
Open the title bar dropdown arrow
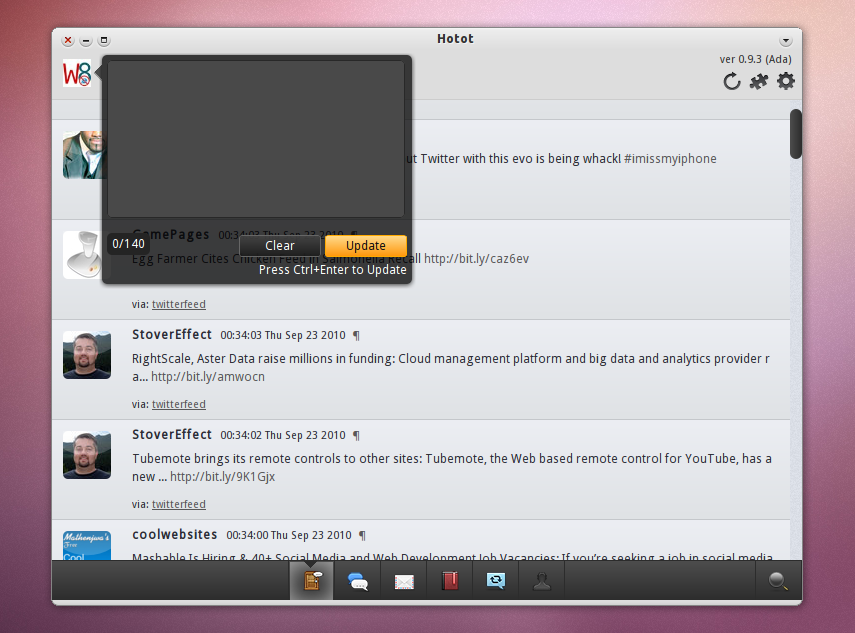786,41
